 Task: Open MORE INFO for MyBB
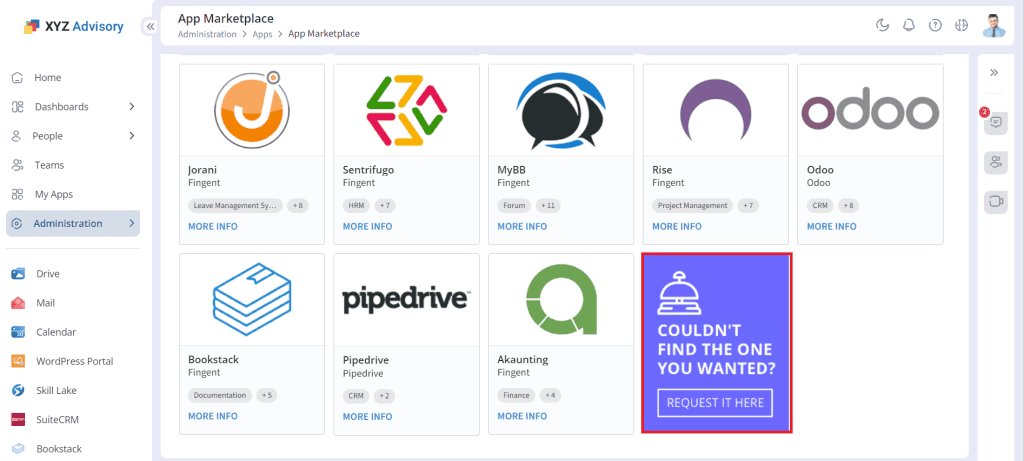pos(522,227)
